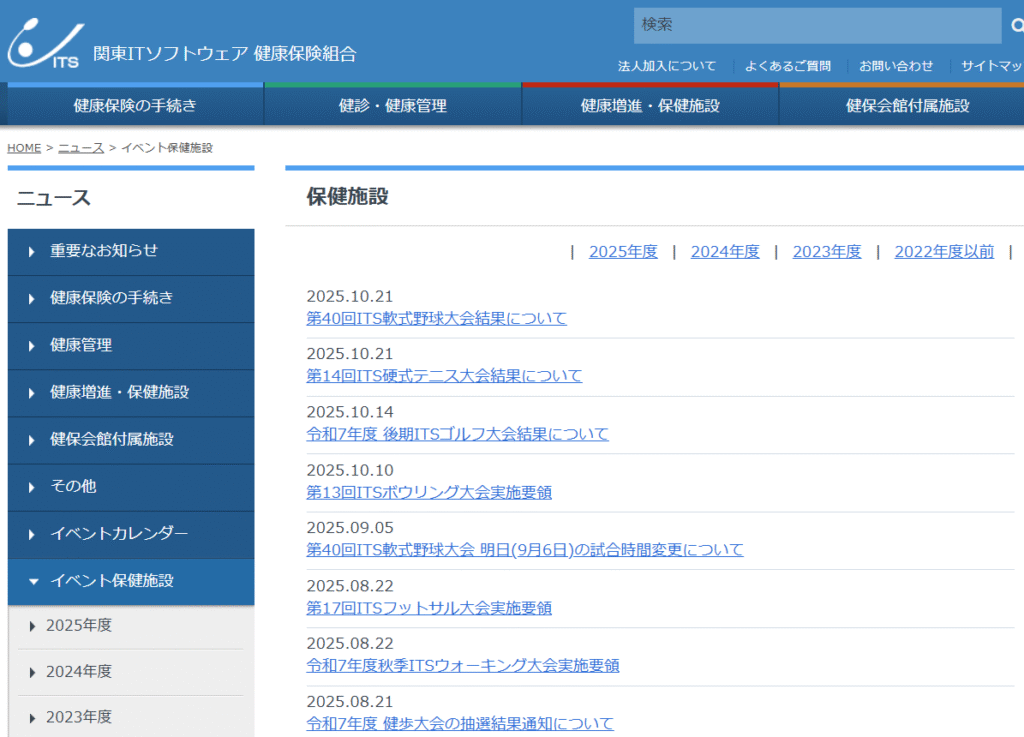This screenshot has height=737, width=1024.
Task: Open 2024年度 in sidebar submenu
Action: point(78,672)
